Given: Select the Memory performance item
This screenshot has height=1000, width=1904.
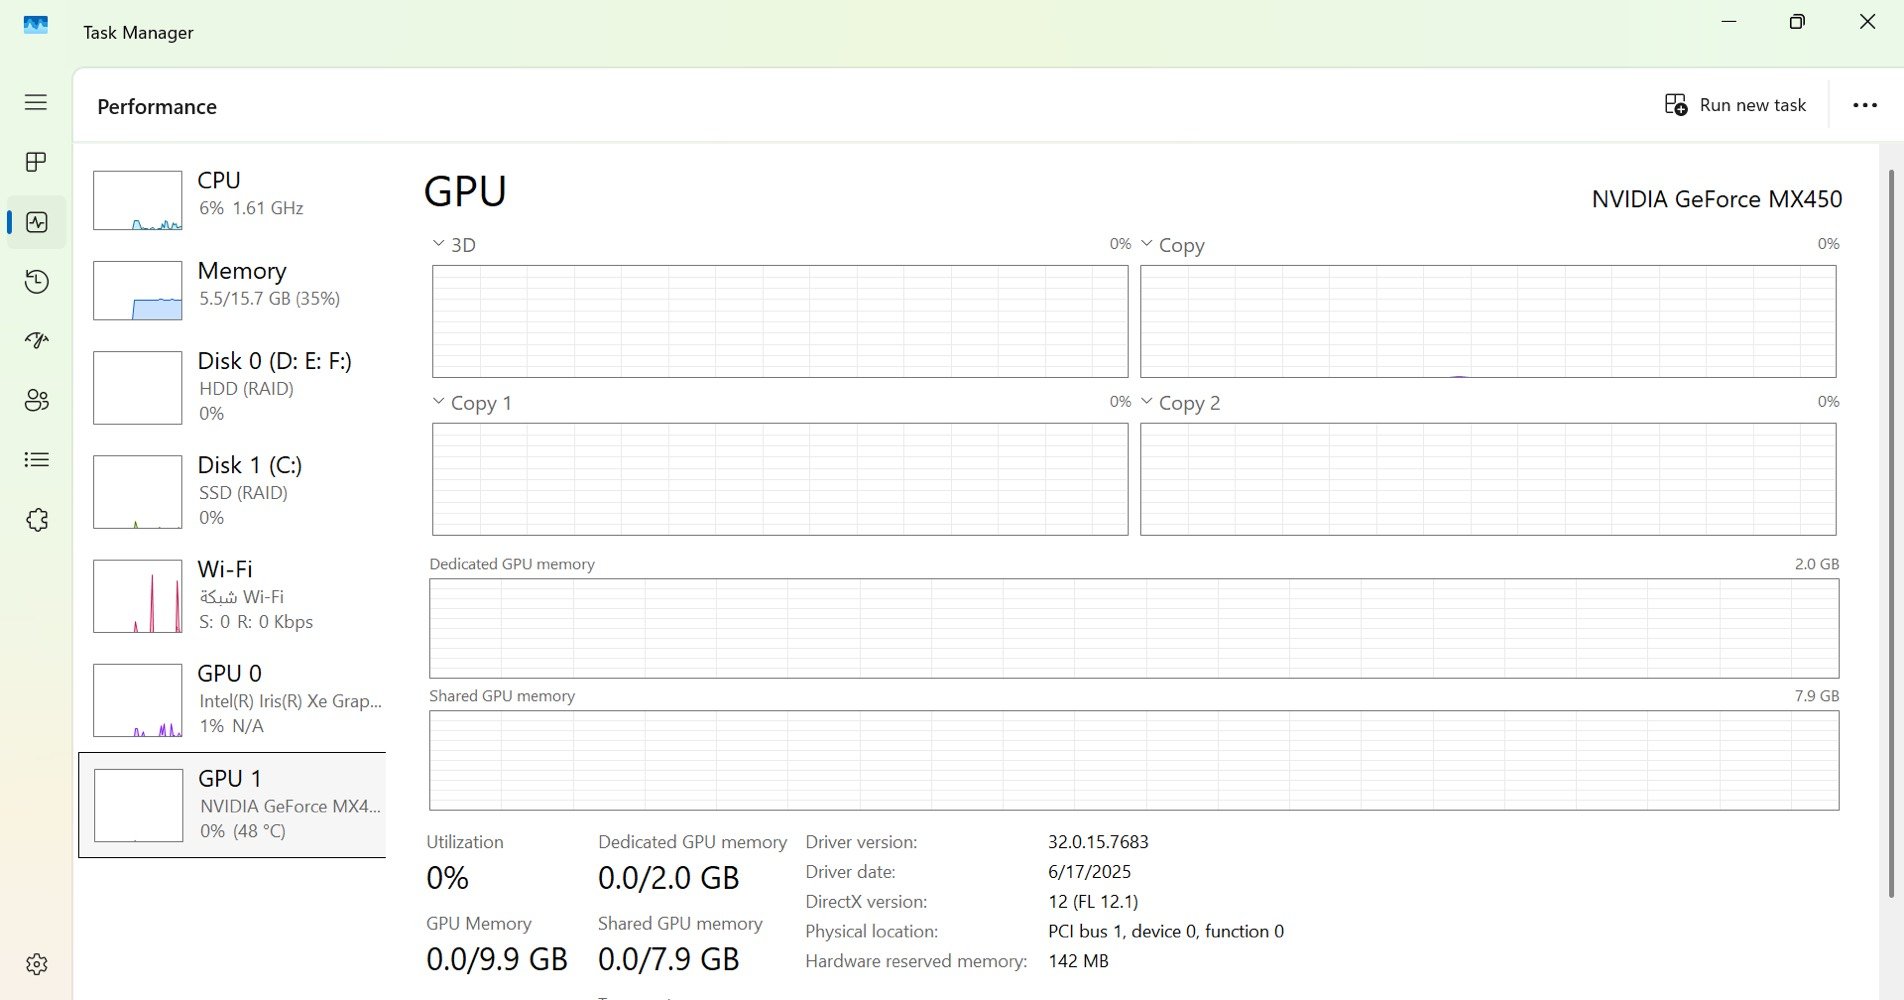Looking at the screenshot, I should coord(232,290).
